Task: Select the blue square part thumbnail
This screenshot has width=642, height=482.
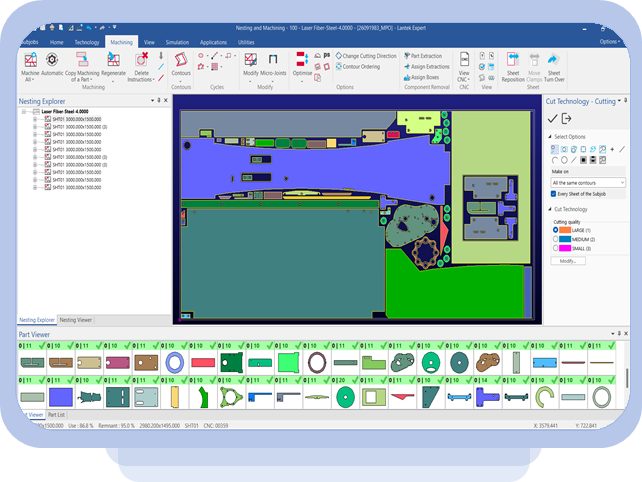Action: (61, 397)
